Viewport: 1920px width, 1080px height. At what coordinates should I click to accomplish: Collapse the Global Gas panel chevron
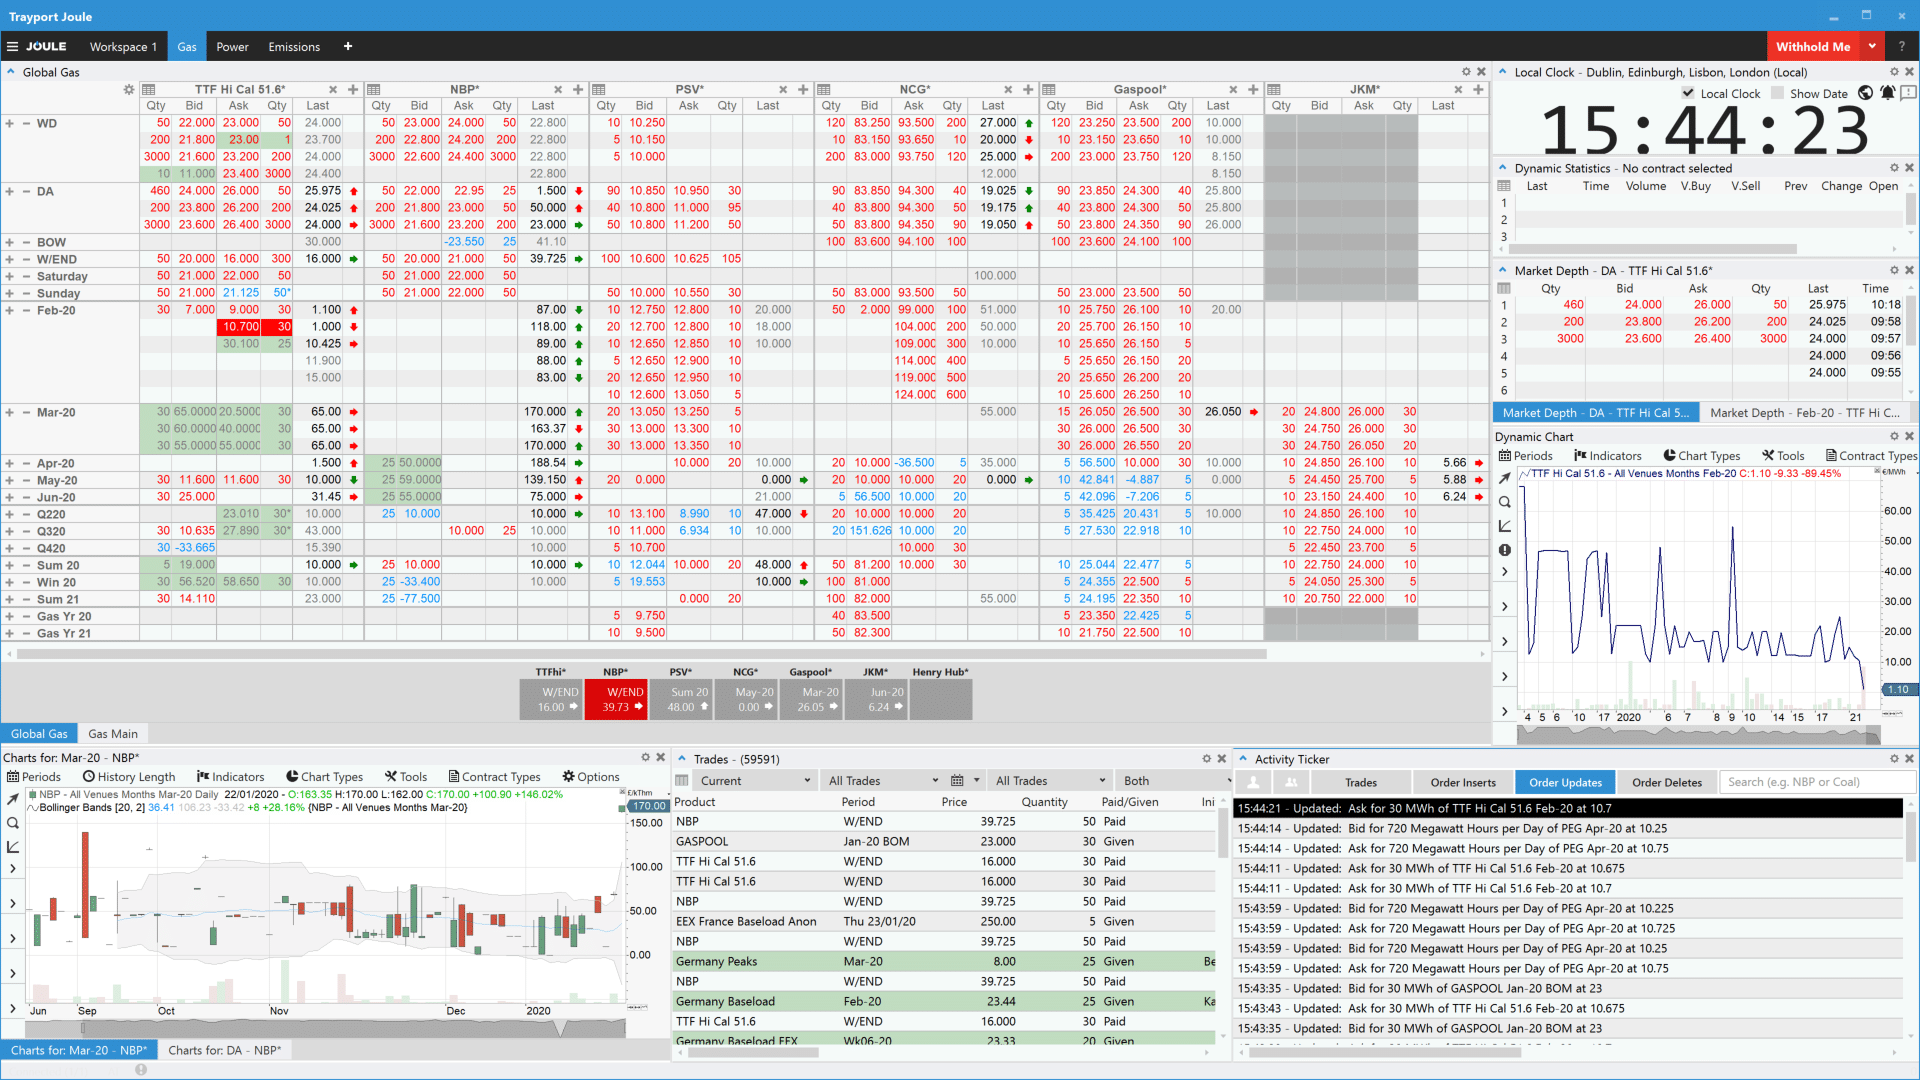(11, 72)
